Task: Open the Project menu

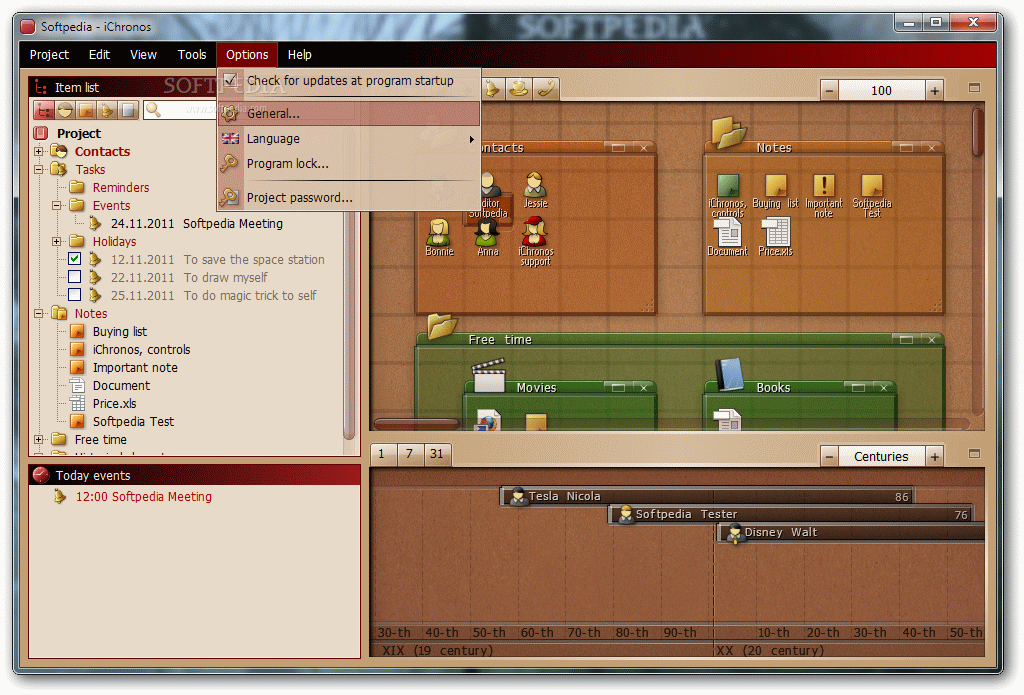Action: click(x=49, y=55)
